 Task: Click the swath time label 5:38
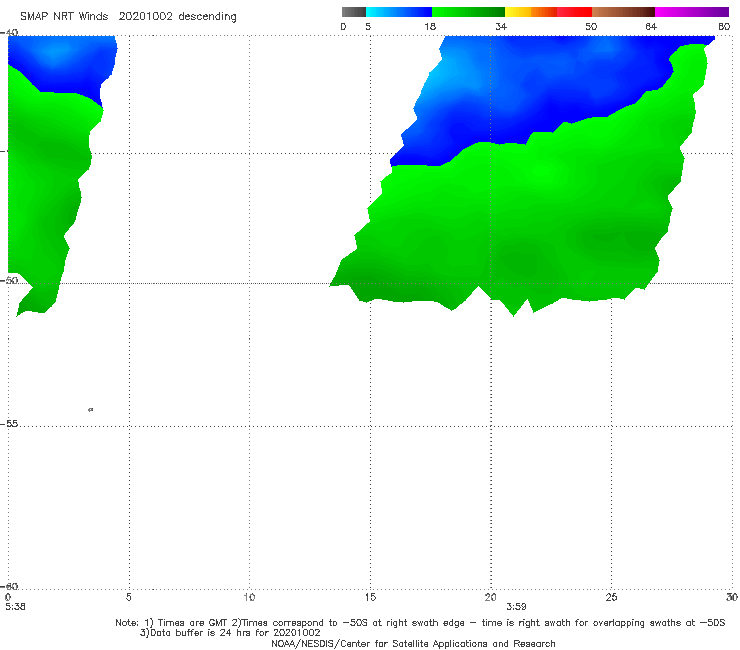[x=15, y=607]
